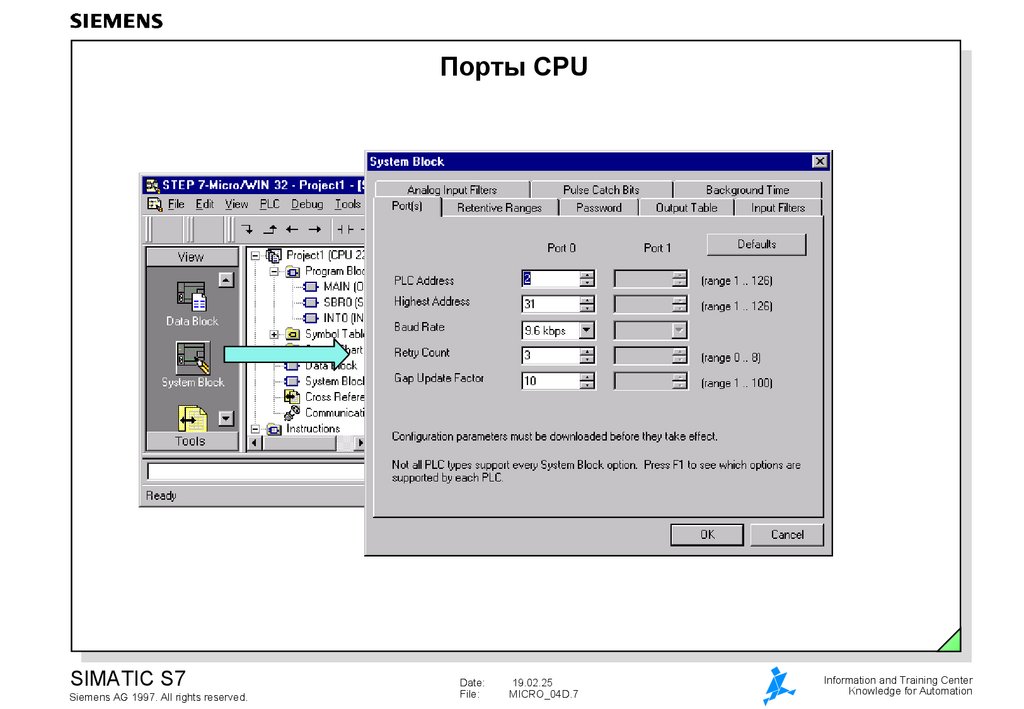
Task: Select the Instructions folder icon in tree
Action: point(274,429)
